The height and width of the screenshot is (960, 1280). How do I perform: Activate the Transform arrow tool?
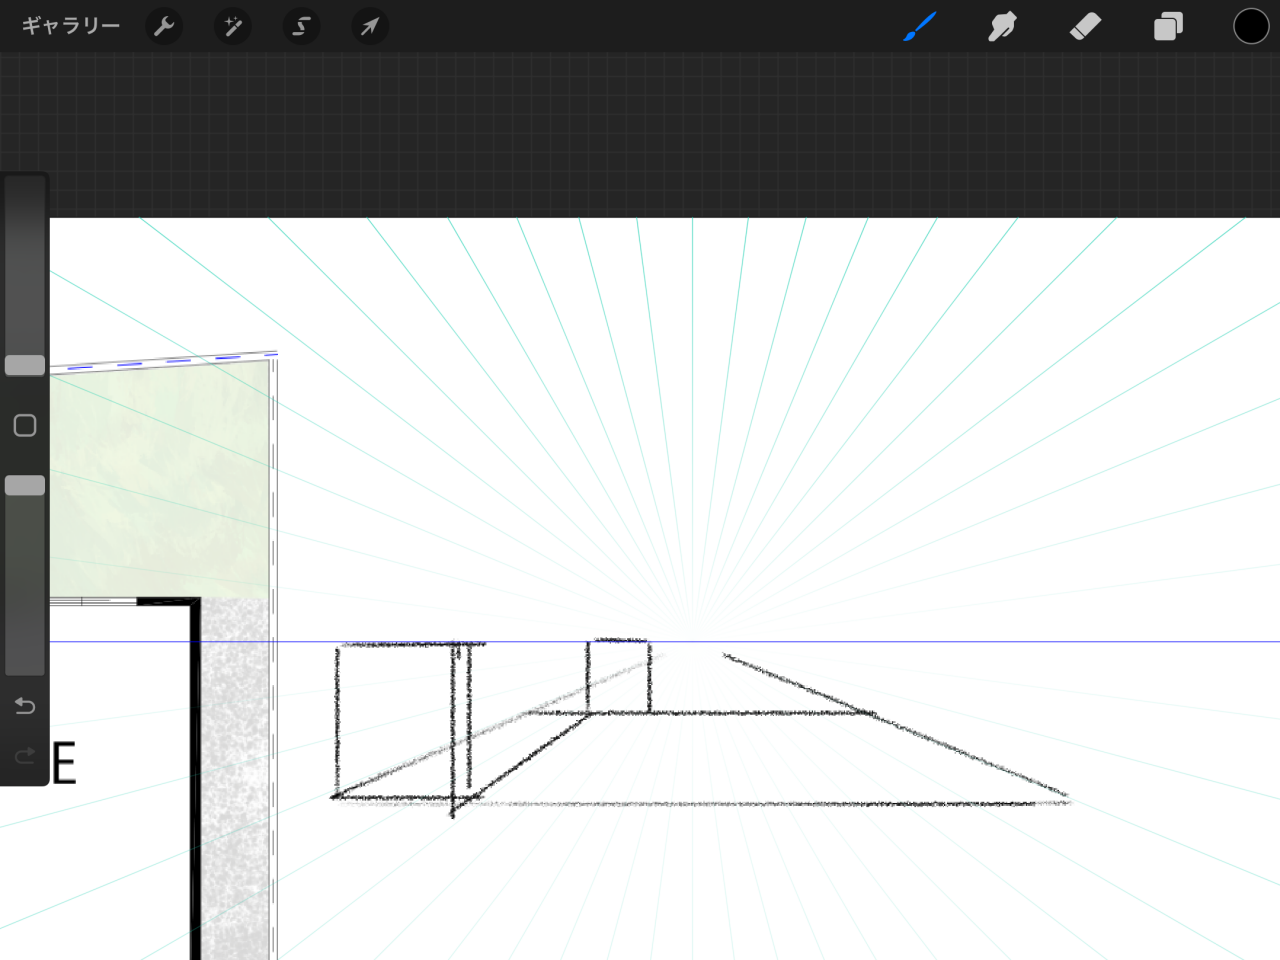click(370, 27)
